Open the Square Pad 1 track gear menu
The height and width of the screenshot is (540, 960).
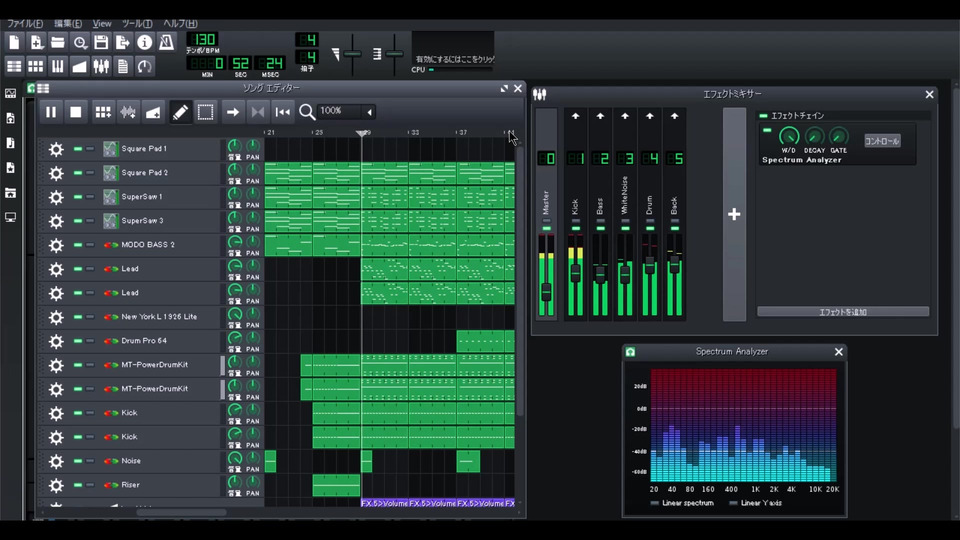56,149
